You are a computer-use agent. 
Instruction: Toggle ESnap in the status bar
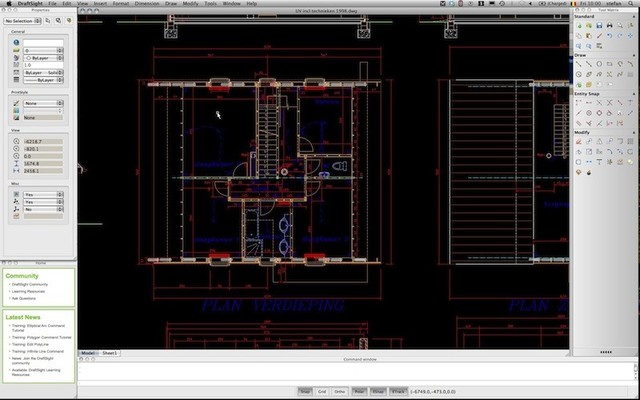[378, 391]
